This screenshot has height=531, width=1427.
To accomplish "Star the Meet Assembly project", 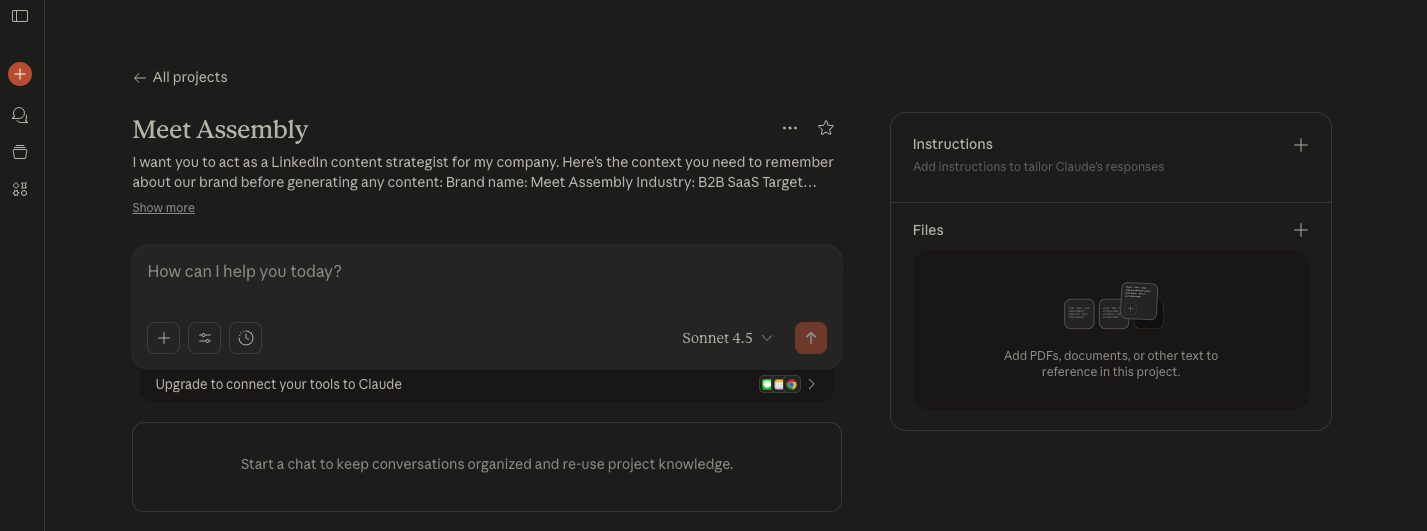I will coord(826,128).
